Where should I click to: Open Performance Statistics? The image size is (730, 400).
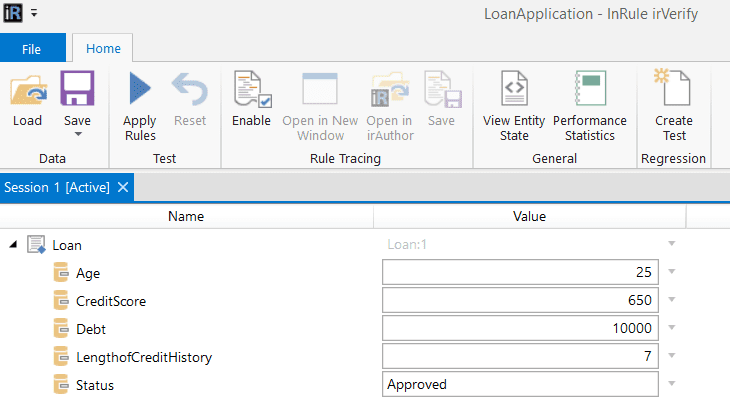click(x=589, y=90)
